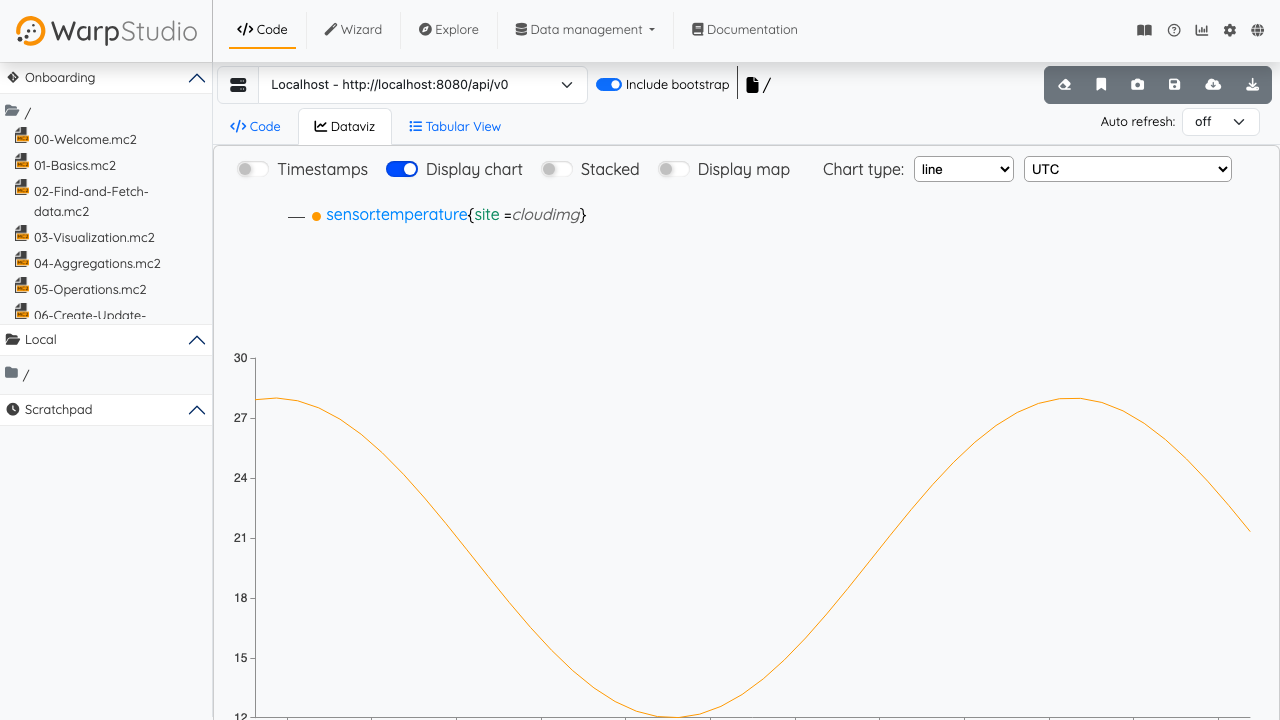Click the file icon next to slash path
This screenshot has height=720, width=1280.
click(x=752, y=85)
